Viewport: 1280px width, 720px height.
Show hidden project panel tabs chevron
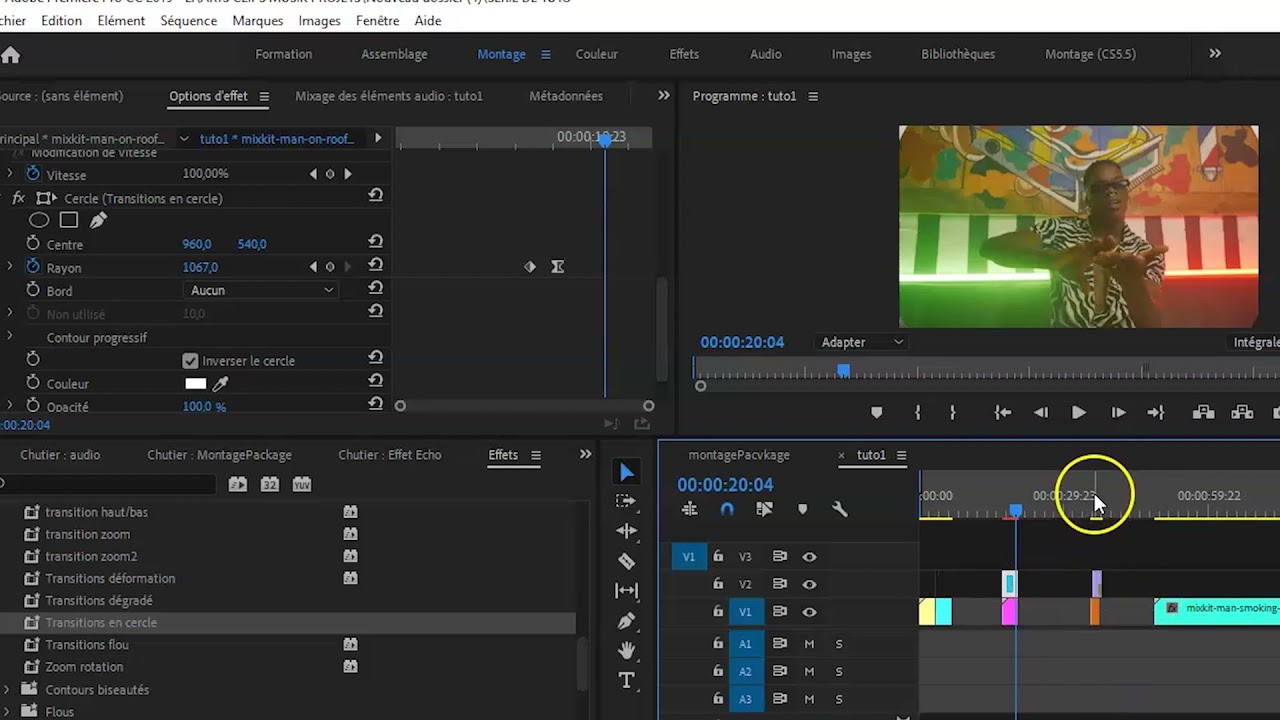click(585, 454)
